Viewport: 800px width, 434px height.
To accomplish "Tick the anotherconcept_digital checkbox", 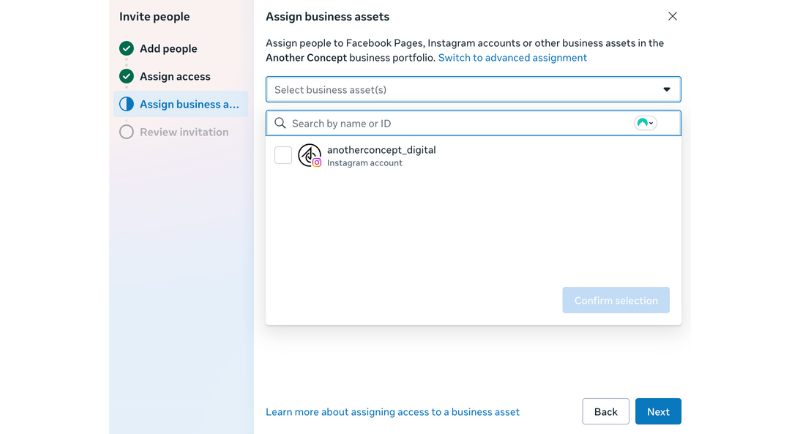I will (x=283, y=155).
